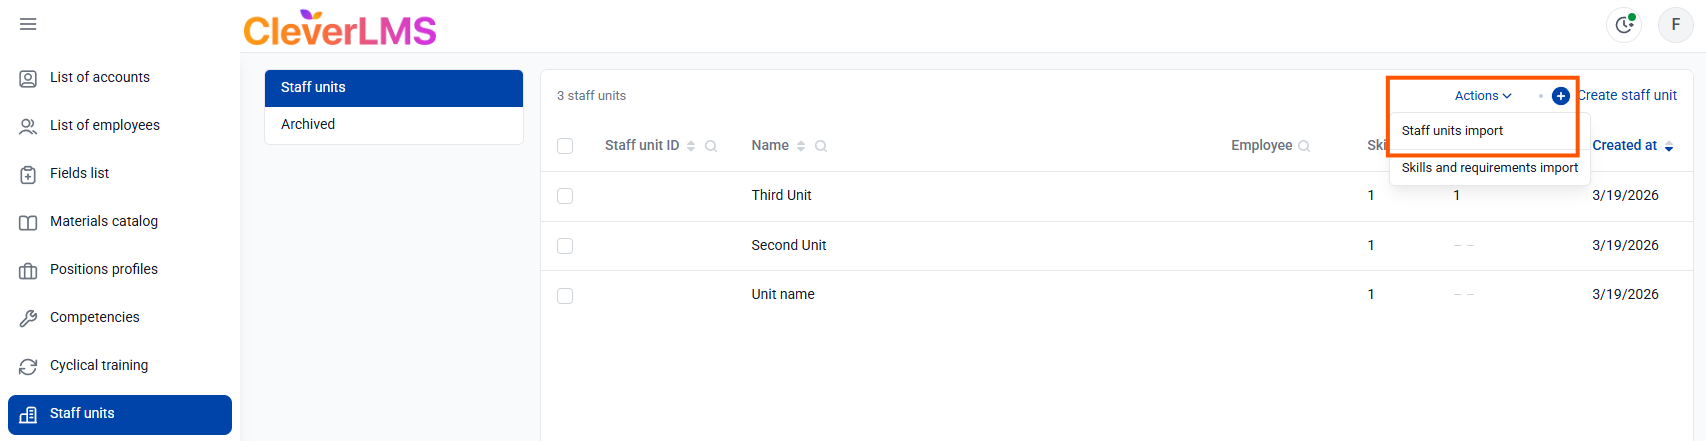Open the user avatar F menu
Viewport: 1706px width, 441px height.
(x=1675, y=25)
